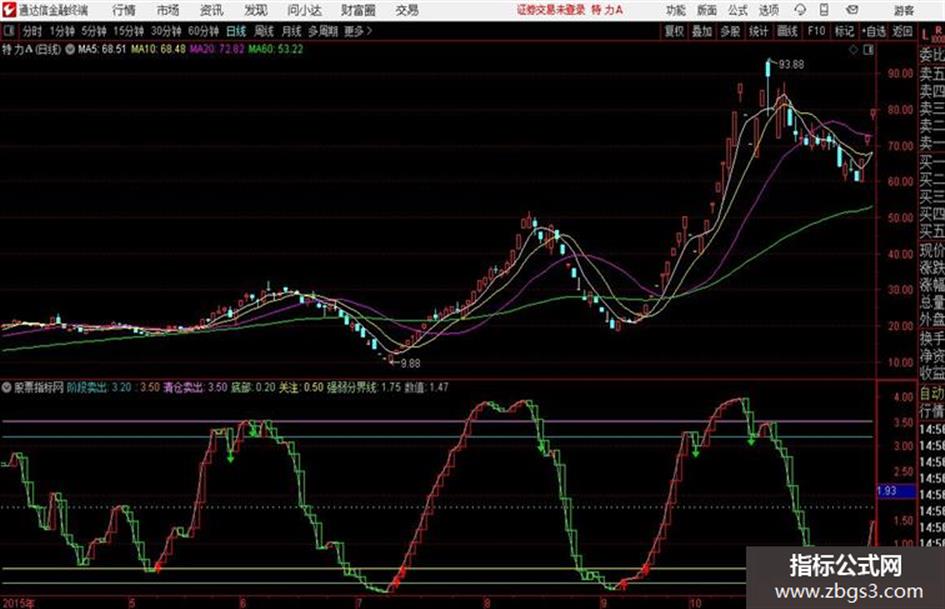Image resolution: width=945 pixels, height=609 pixels.
Task: Switch to the 分时 chart tab
Action: [33, 31]
